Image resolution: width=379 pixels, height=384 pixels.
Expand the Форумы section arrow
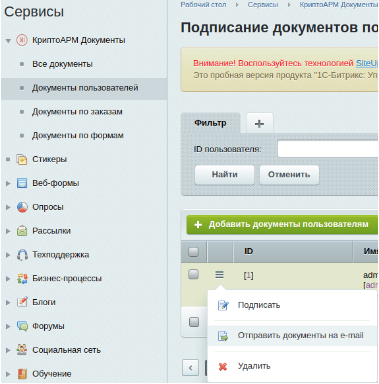click(8, 326)
